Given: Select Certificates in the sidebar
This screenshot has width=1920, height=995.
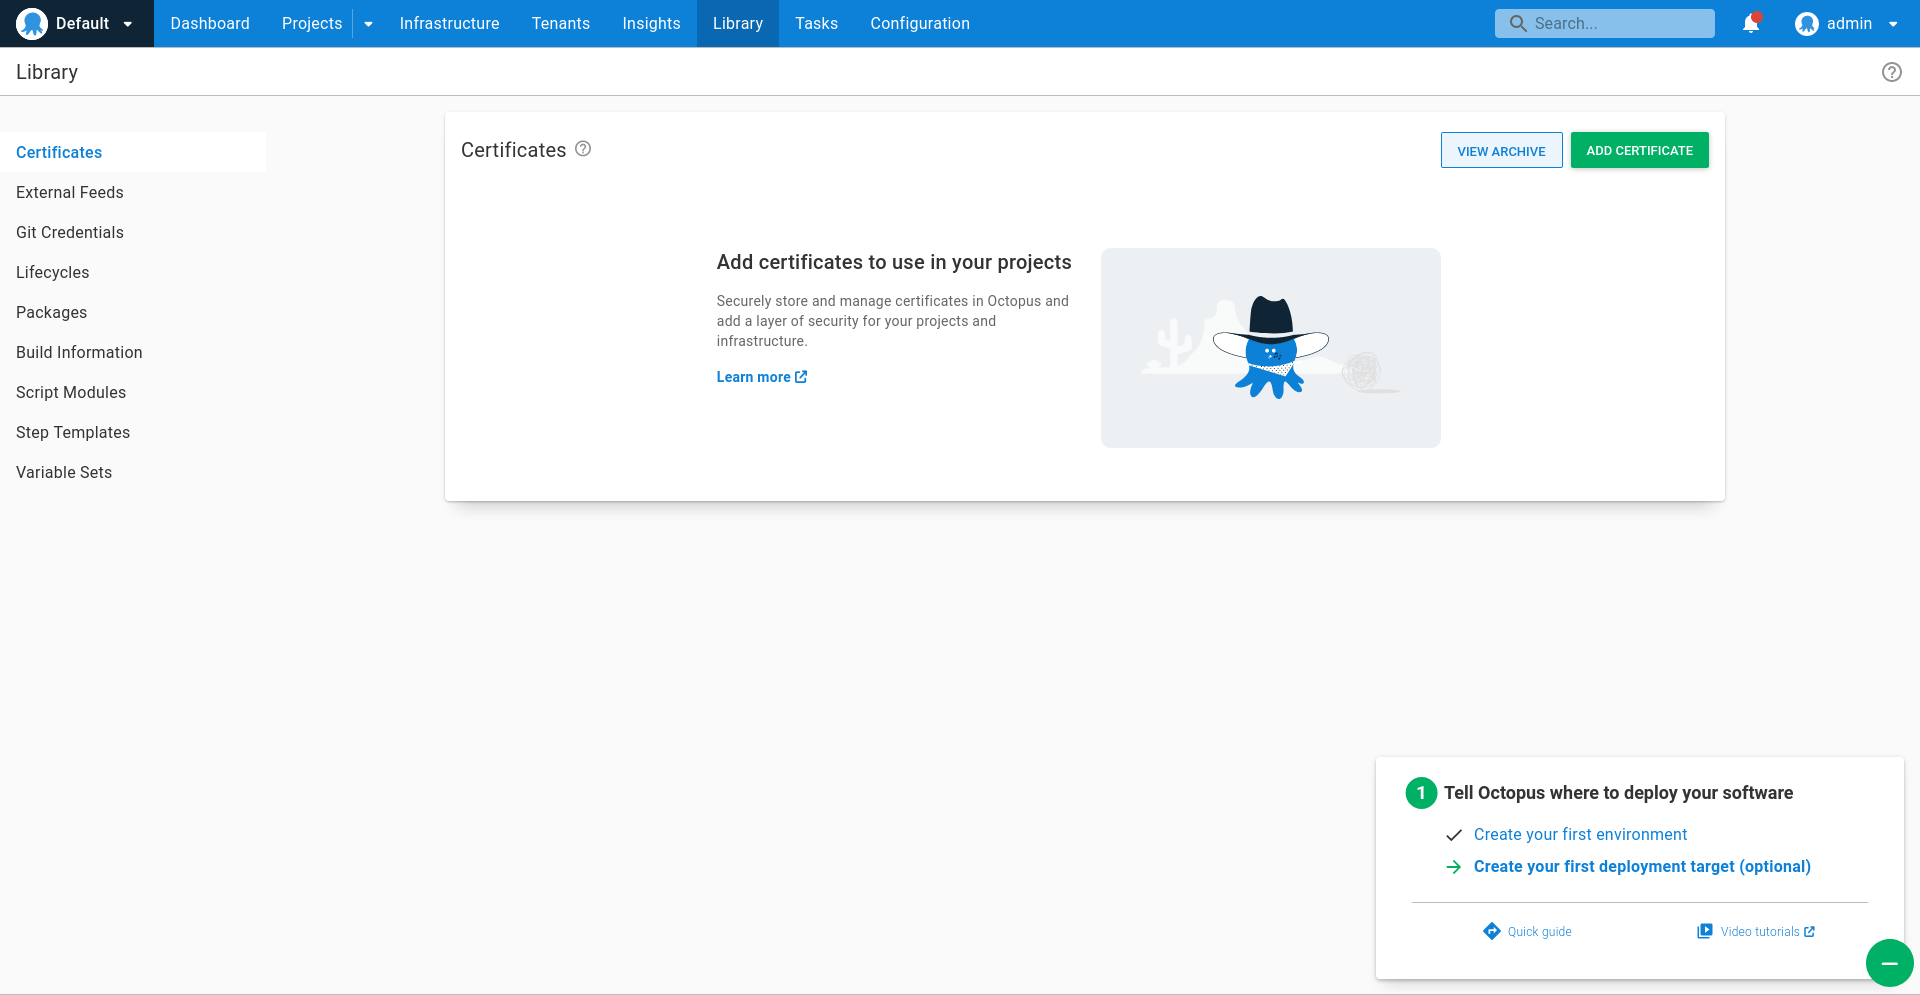Looking at the screenshot, I should 133,152.
